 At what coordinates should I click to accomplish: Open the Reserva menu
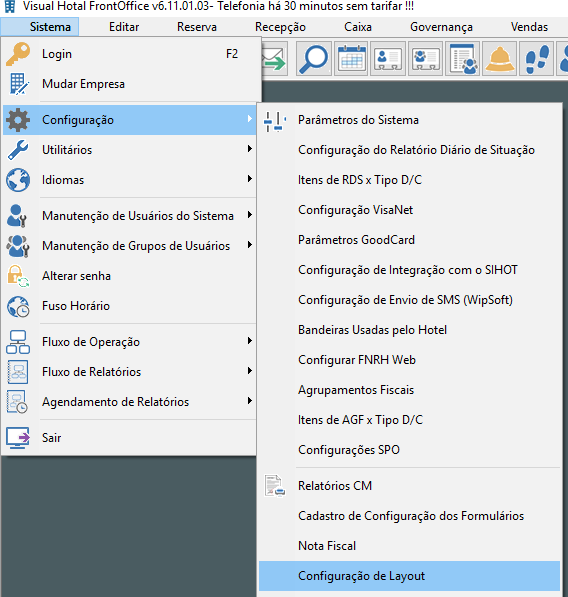(197, 27)
